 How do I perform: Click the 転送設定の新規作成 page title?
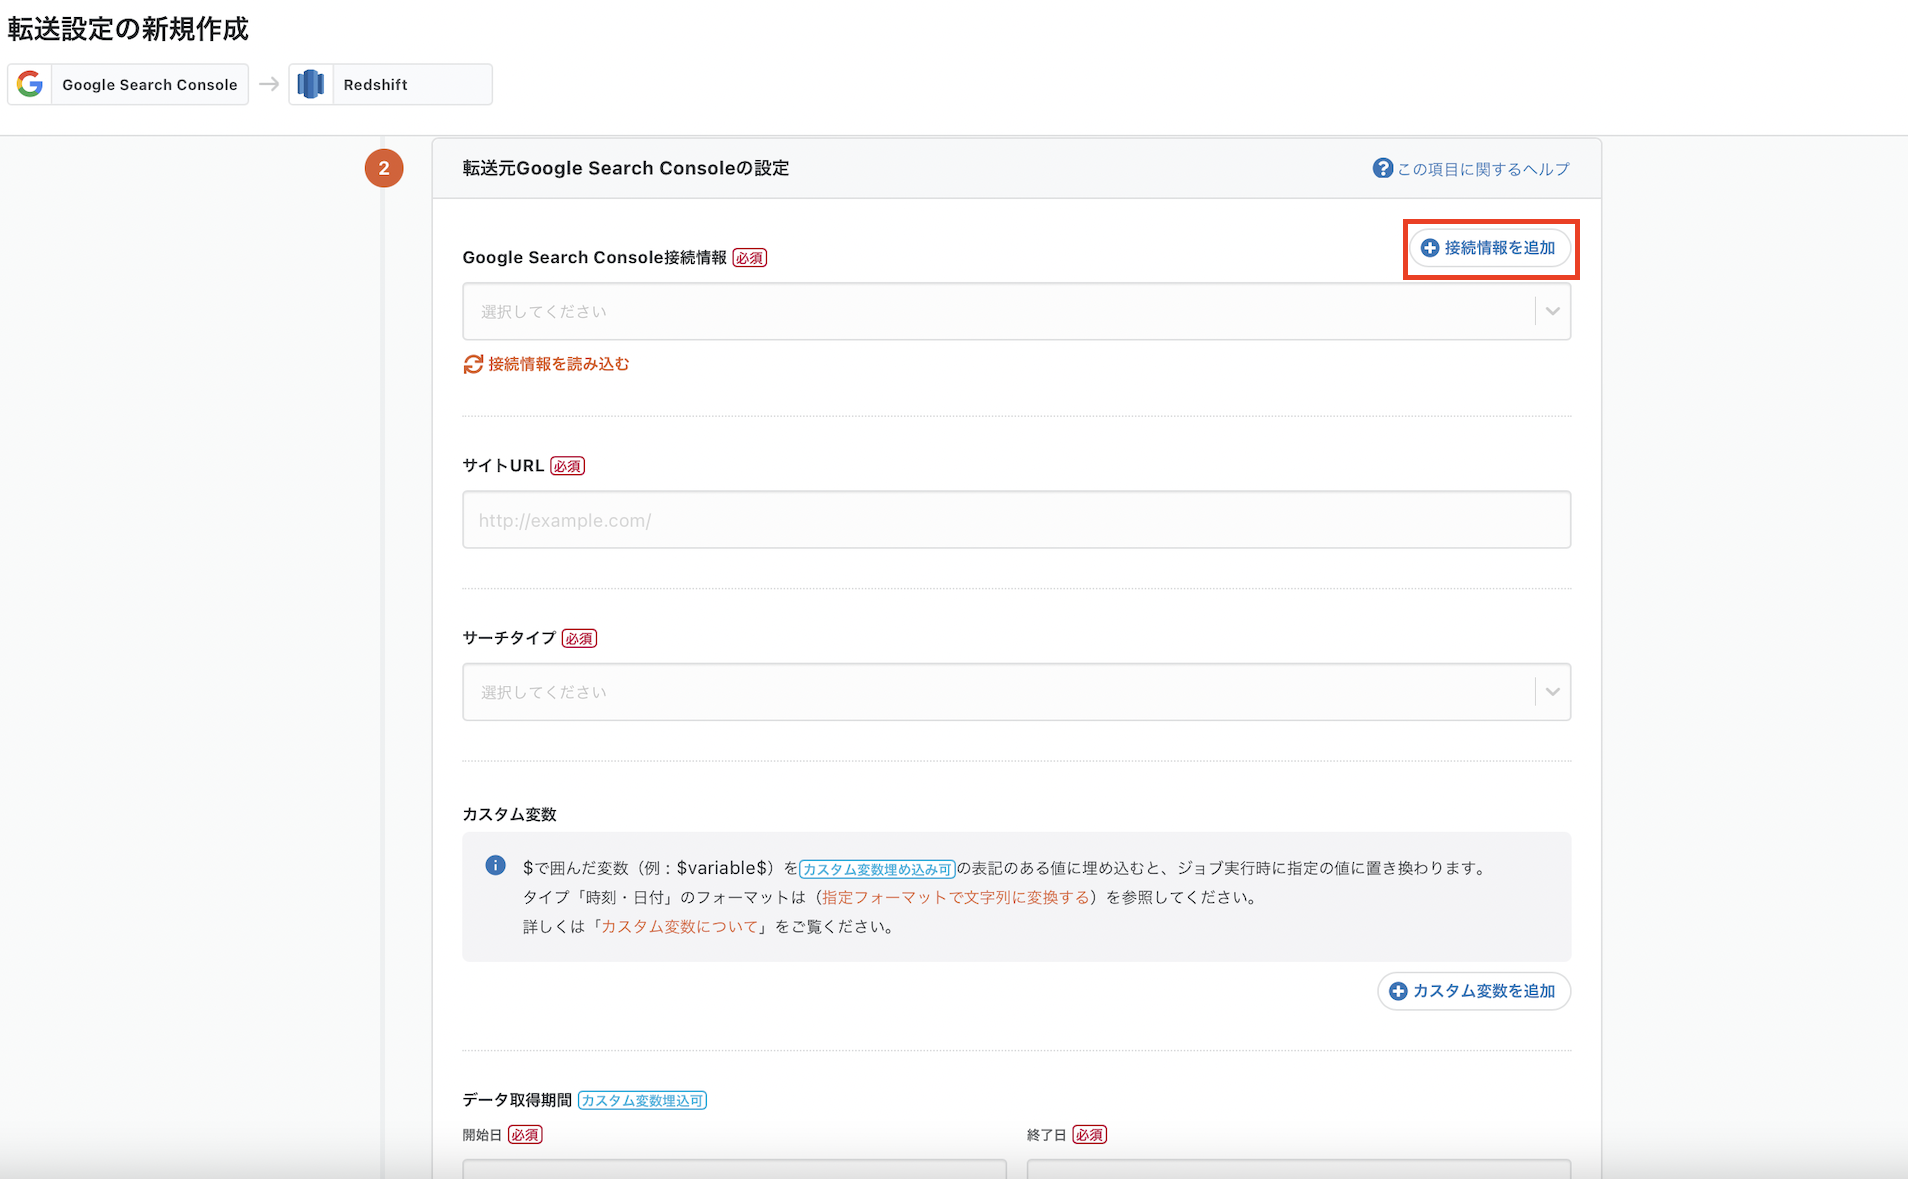(x=128, y=29)
